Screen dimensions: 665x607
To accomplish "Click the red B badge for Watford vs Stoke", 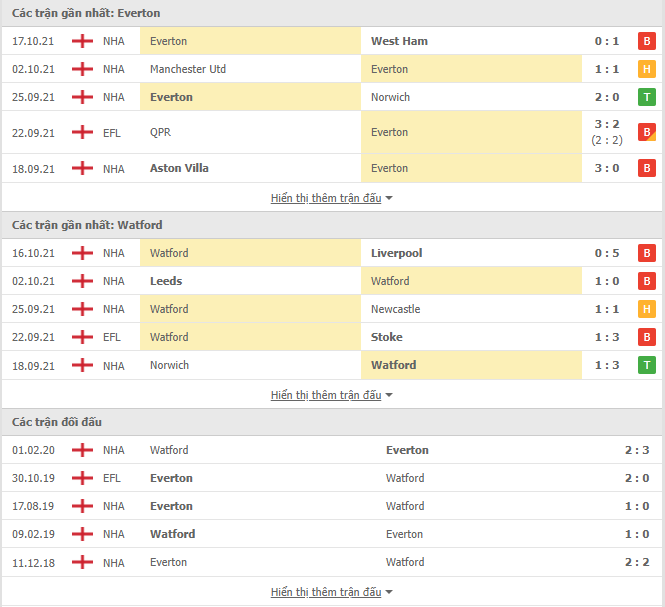I will 646,337.
